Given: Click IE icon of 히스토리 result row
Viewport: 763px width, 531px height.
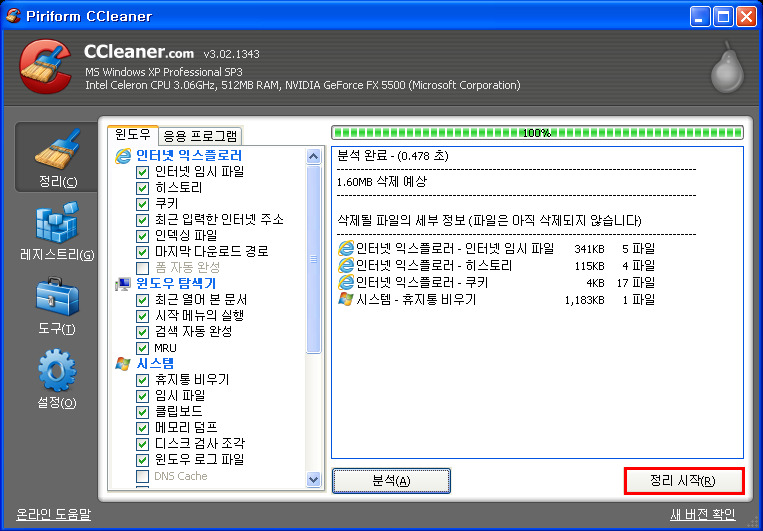Looking at the screenshot, I should [x=345, y=266].
